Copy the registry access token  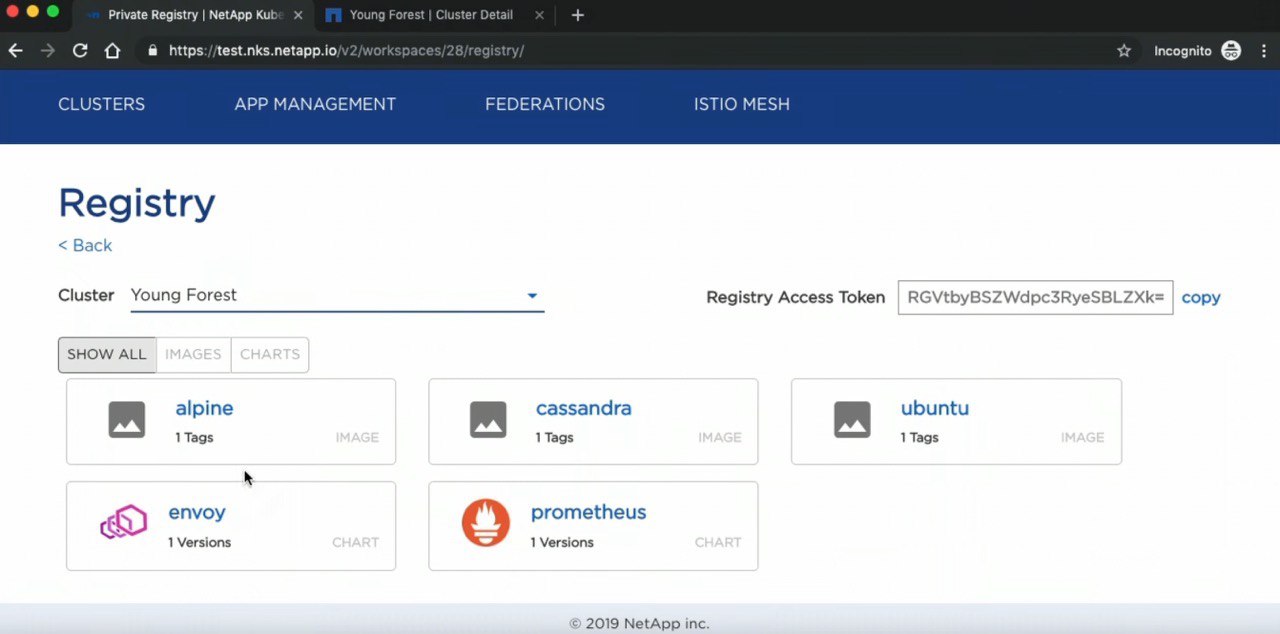point(1201,297)
